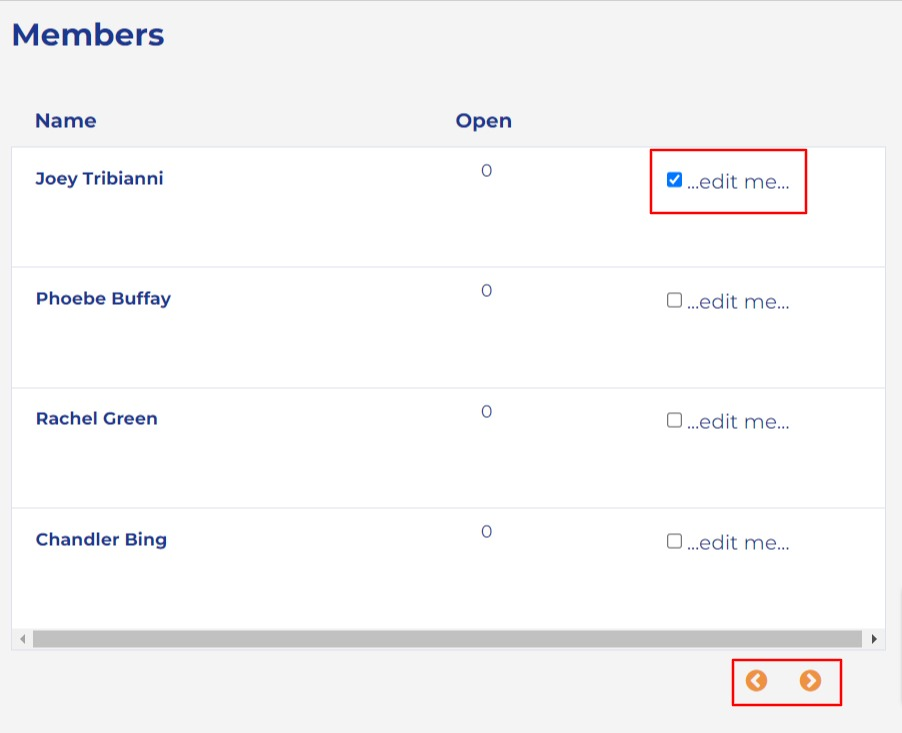
Task: Click Joey Tribianni's open count value
Action: click(x=486, y=171)
